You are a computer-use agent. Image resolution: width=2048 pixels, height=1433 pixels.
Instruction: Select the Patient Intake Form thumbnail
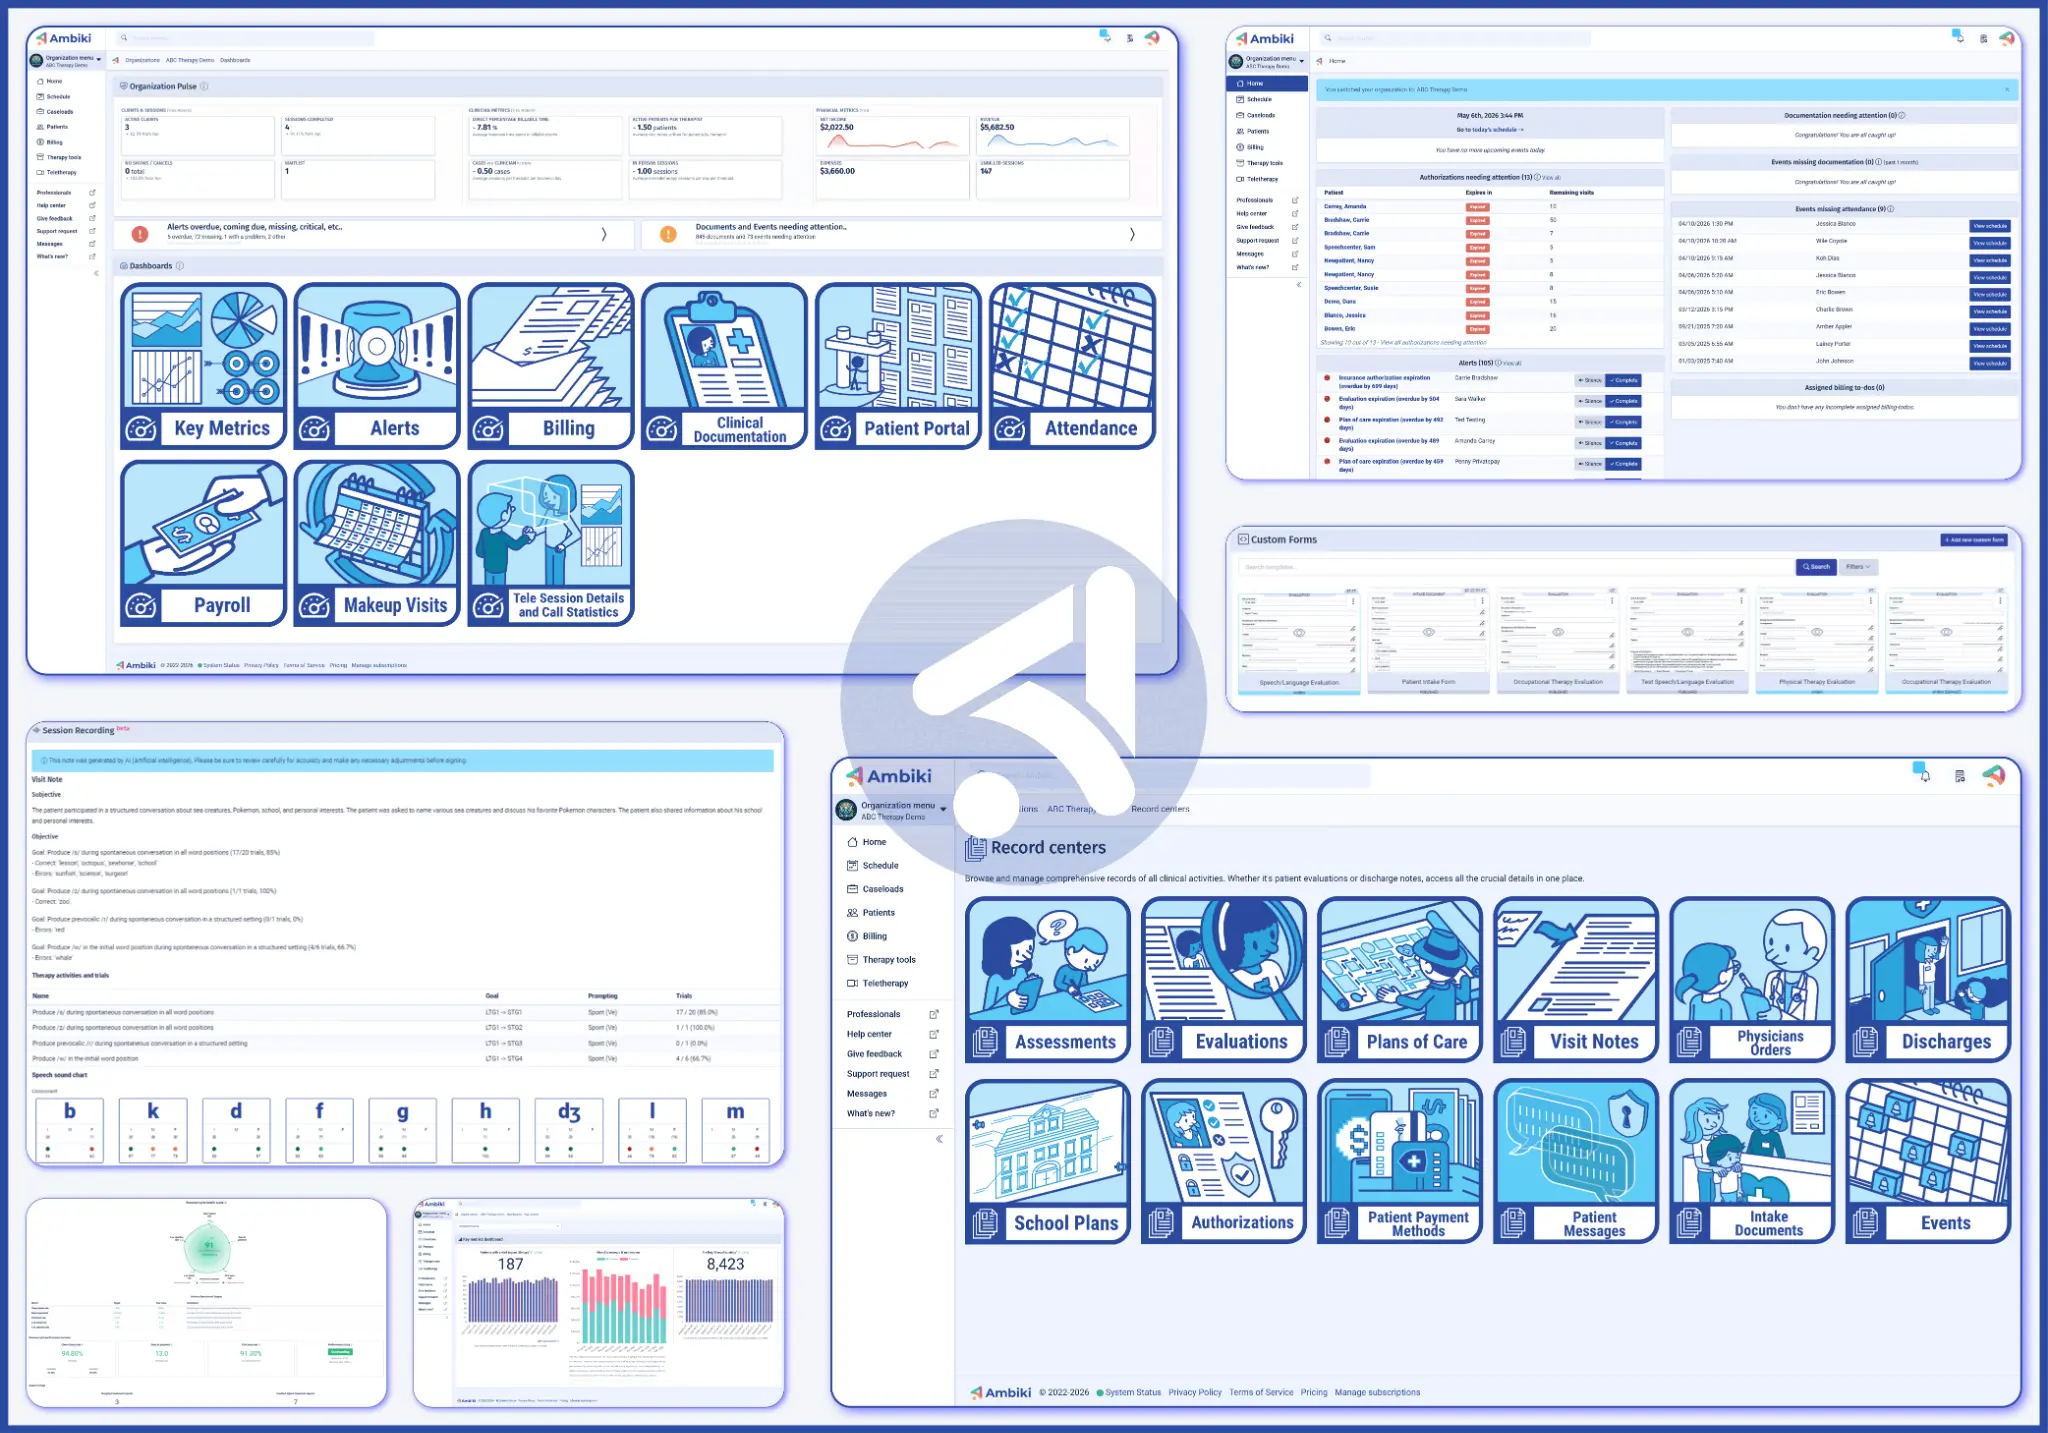1428,641
